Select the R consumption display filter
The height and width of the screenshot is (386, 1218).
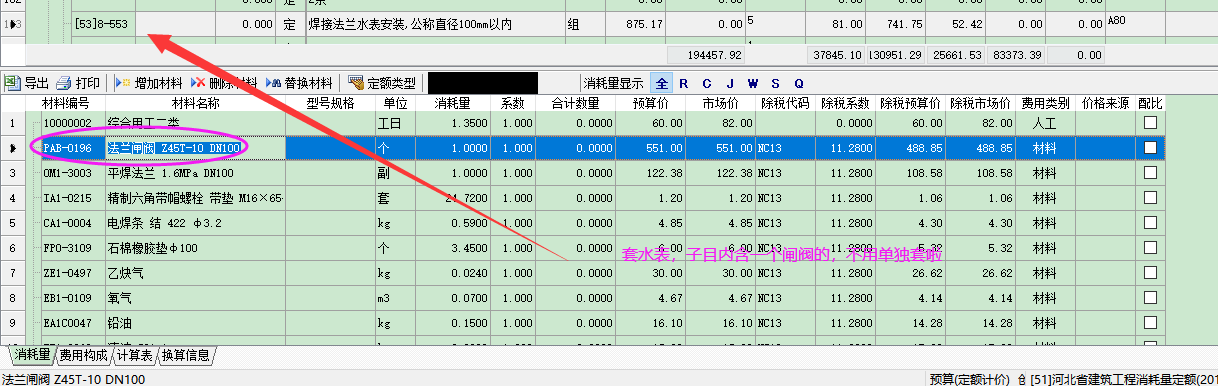684,83
